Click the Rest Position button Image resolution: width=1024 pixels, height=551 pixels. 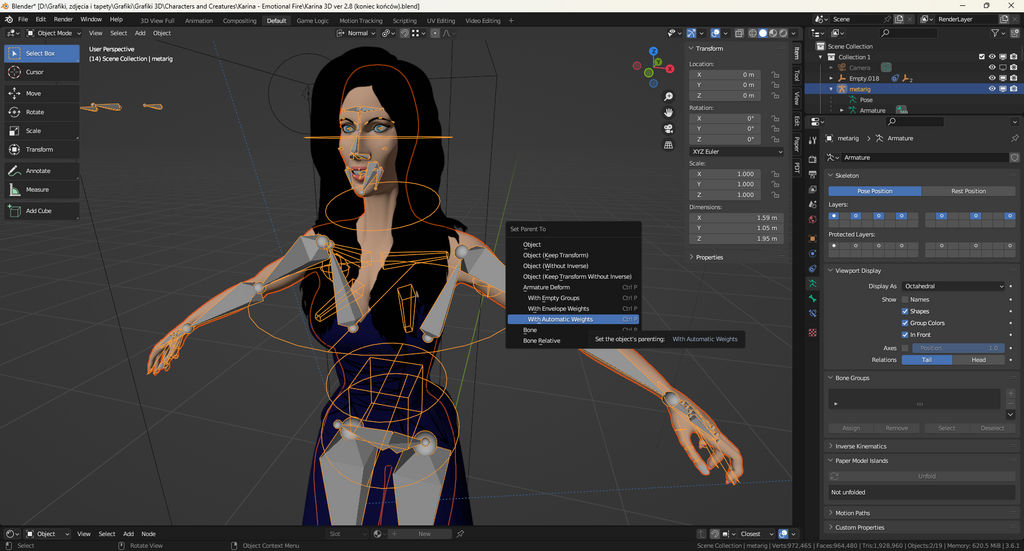[x=967, y=191]
